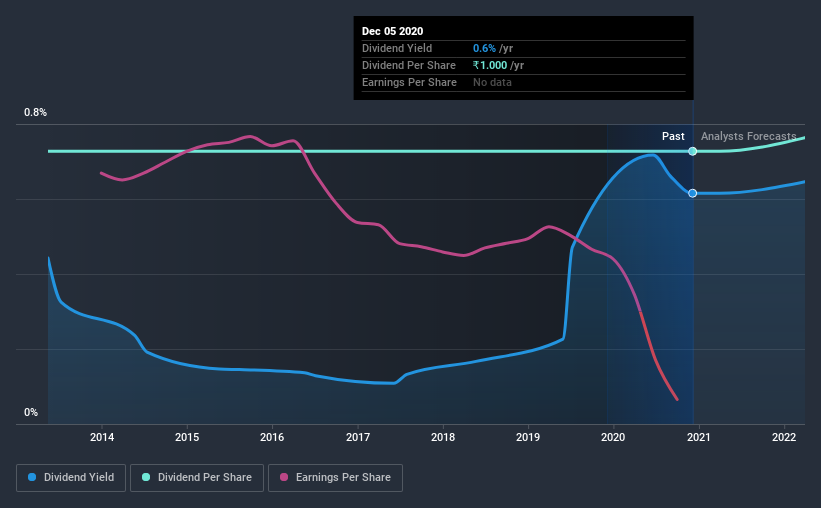
Task: Click the 2022 x-axis label
Action: [784, 437]
